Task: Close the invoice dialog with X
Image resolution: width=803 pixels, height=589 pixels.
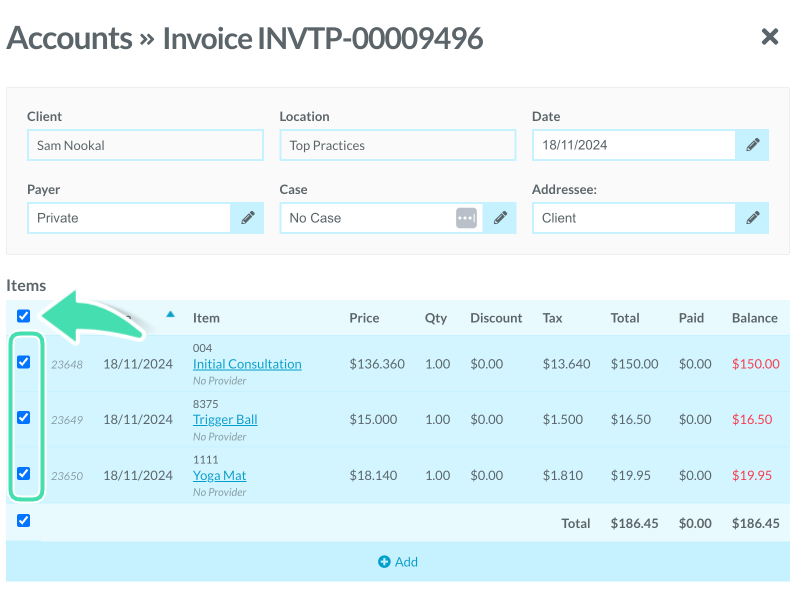Action: pos(770,37)
